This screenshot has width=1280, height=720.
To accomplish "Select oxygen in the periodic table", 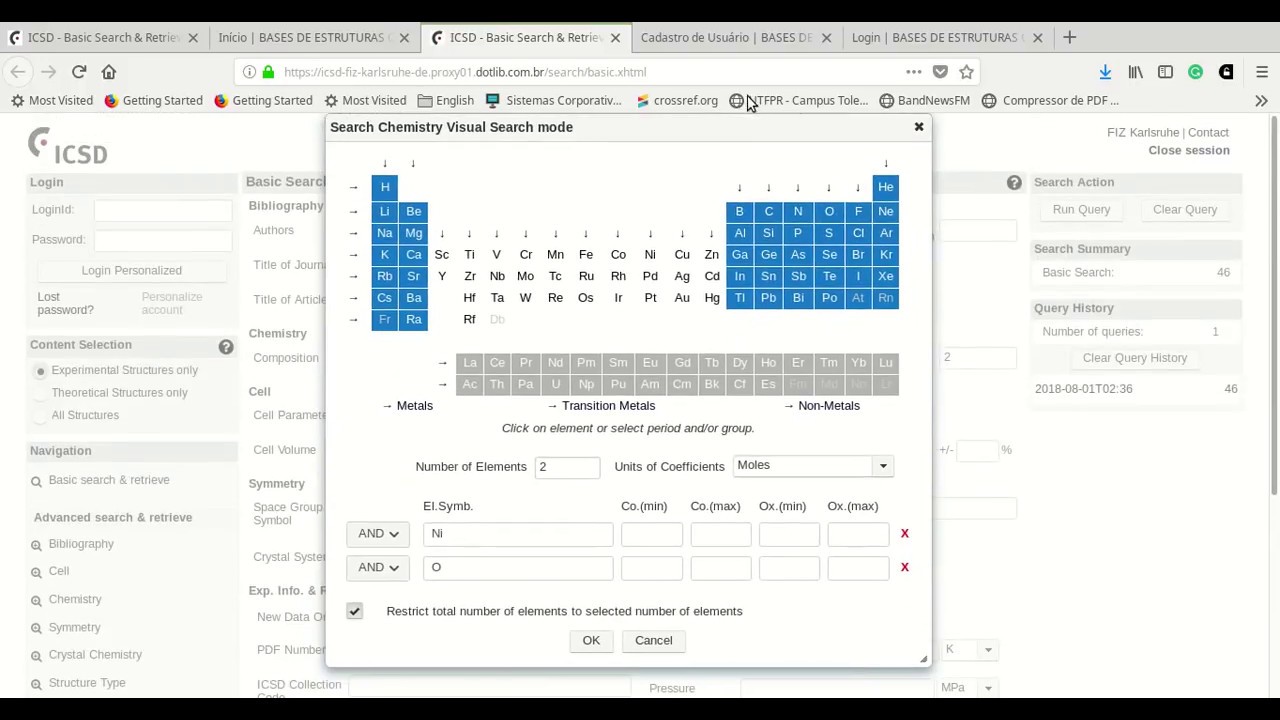I will pos(829,211).
